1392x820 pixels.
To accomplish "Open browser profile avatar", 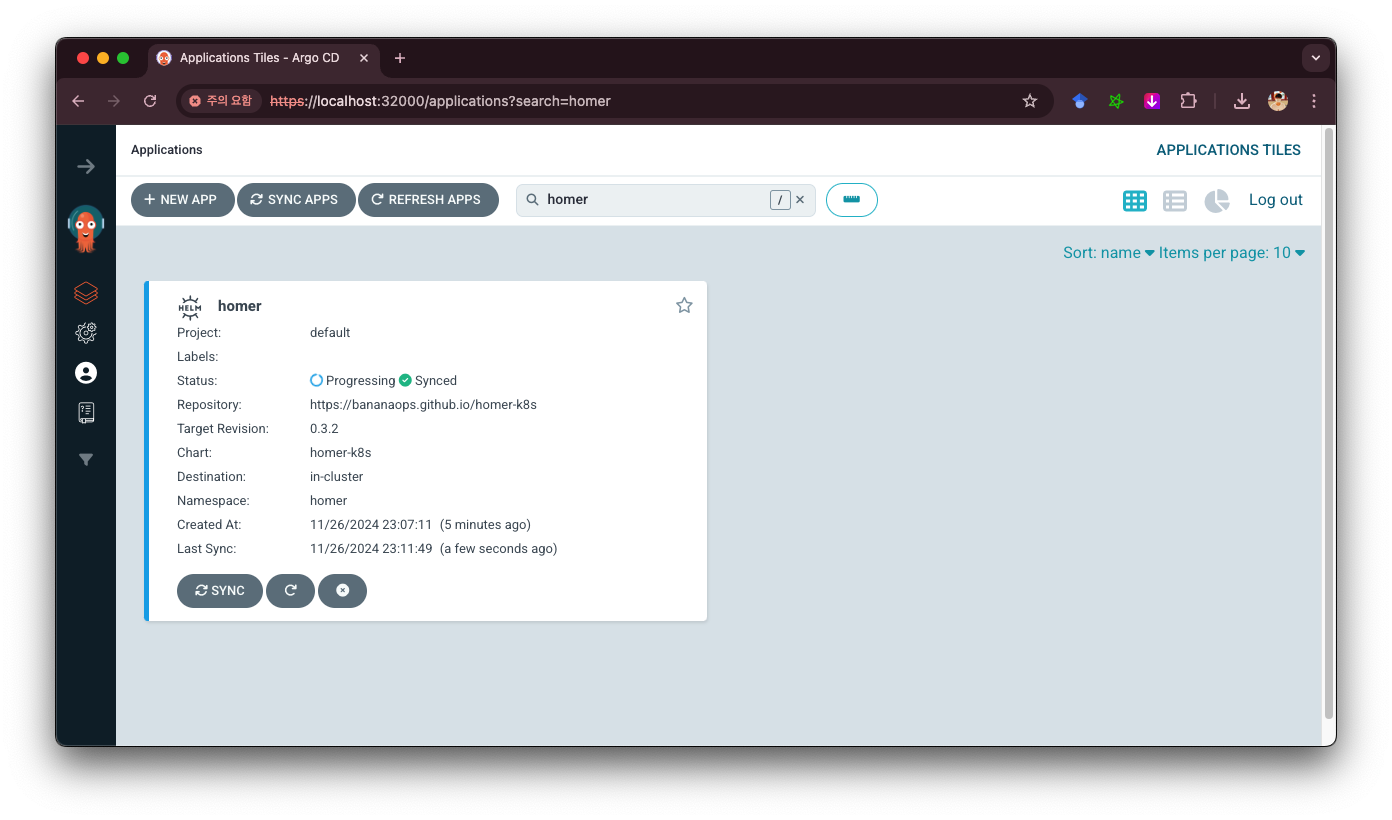I will 1278,101.
